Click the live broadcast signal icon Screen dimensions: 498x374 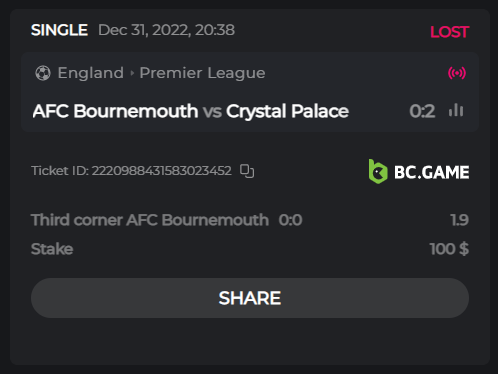click(457, 73)
